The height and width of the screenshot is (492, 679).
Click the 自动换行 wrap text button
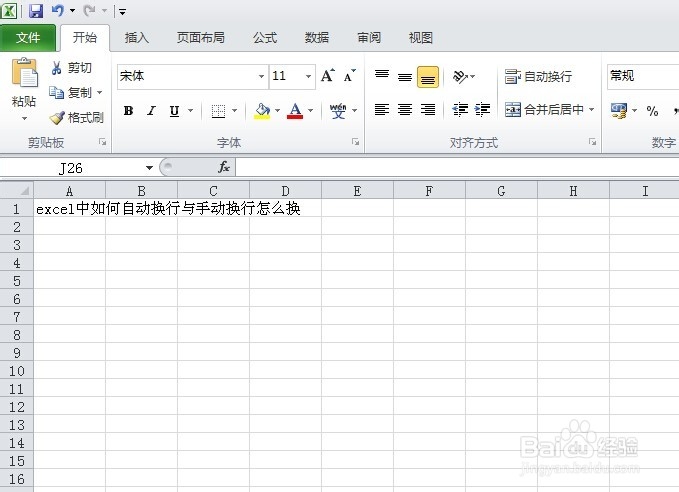click(x=538, y=77)
